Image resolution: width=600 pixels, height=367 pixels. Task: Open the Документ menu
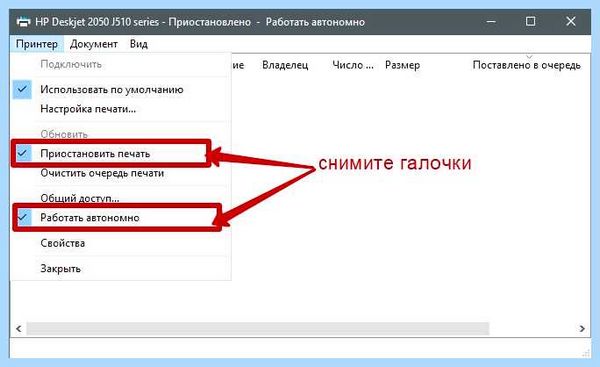(94, 44)
